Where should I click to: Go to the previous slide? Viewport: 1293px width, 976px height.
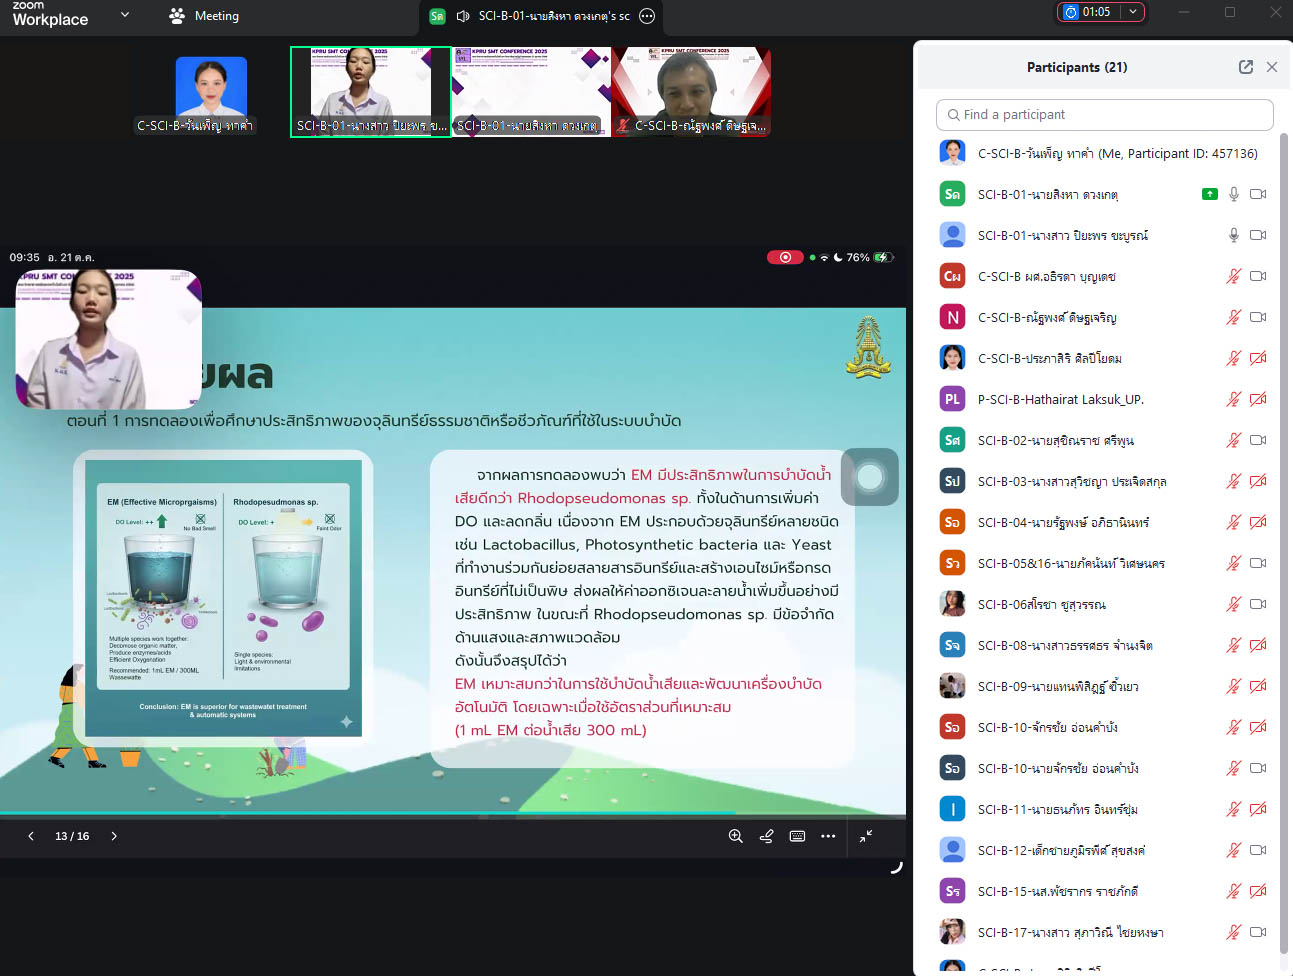tap(31, 836)
